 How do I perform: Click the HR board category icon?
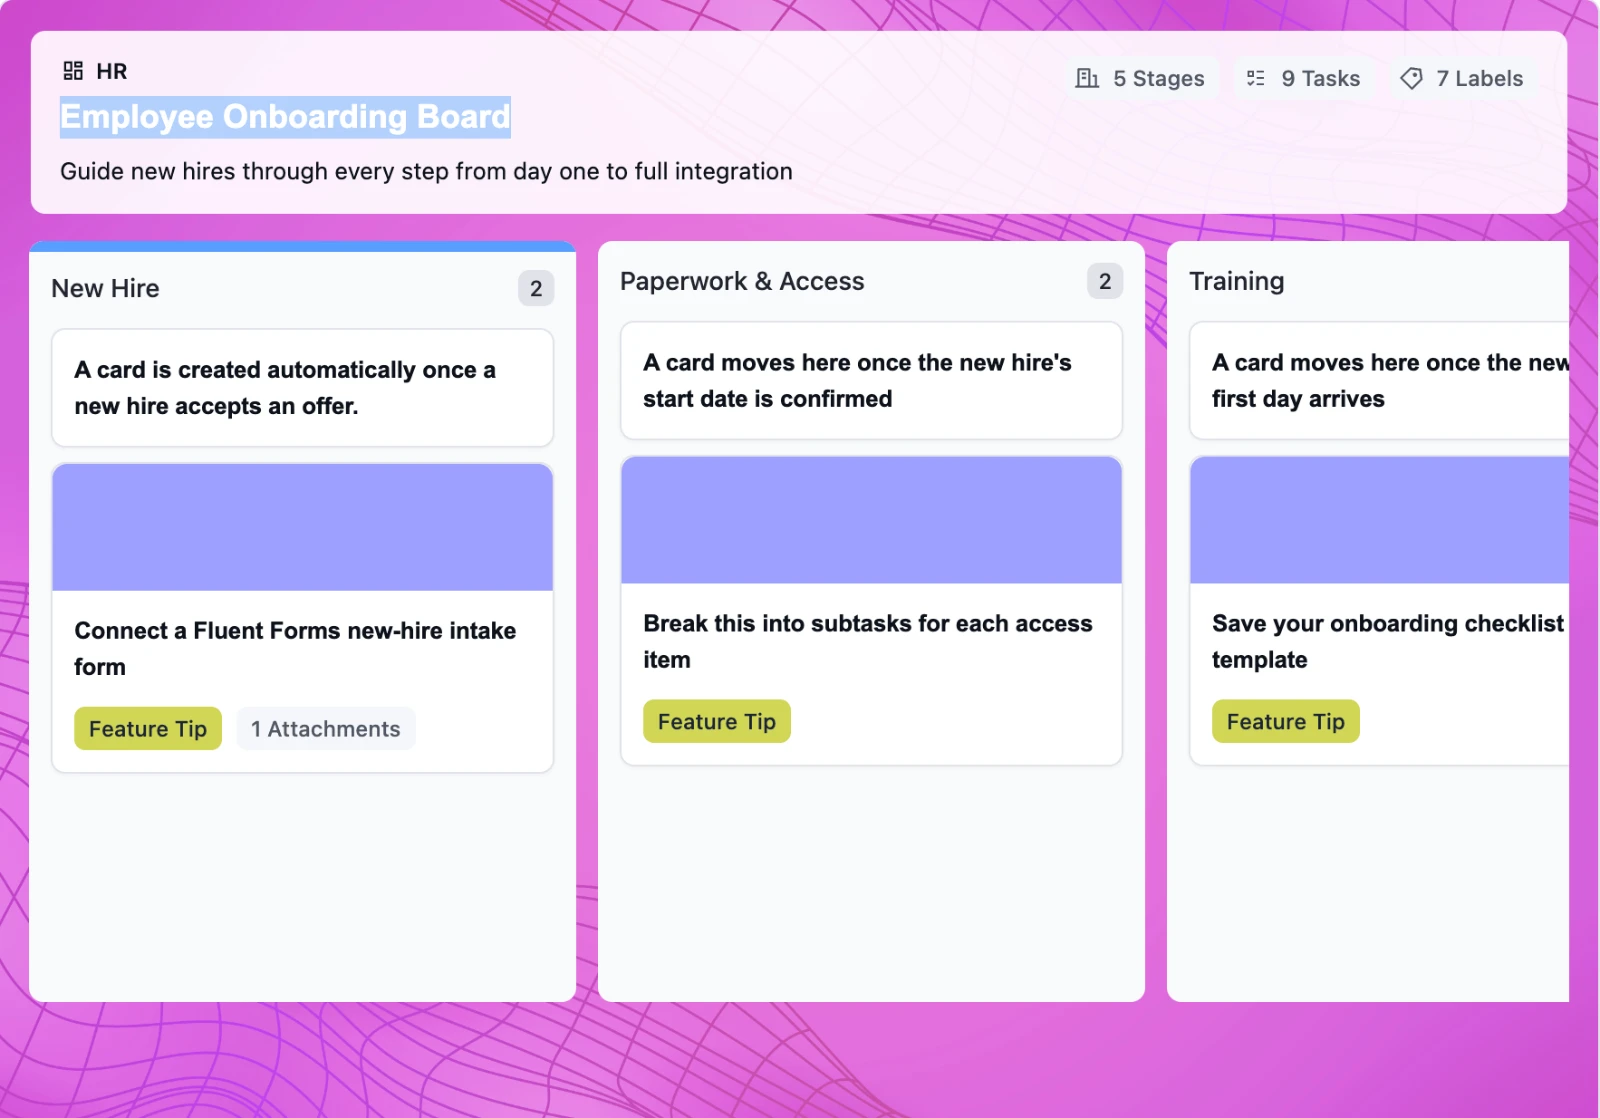pos(73,71)
